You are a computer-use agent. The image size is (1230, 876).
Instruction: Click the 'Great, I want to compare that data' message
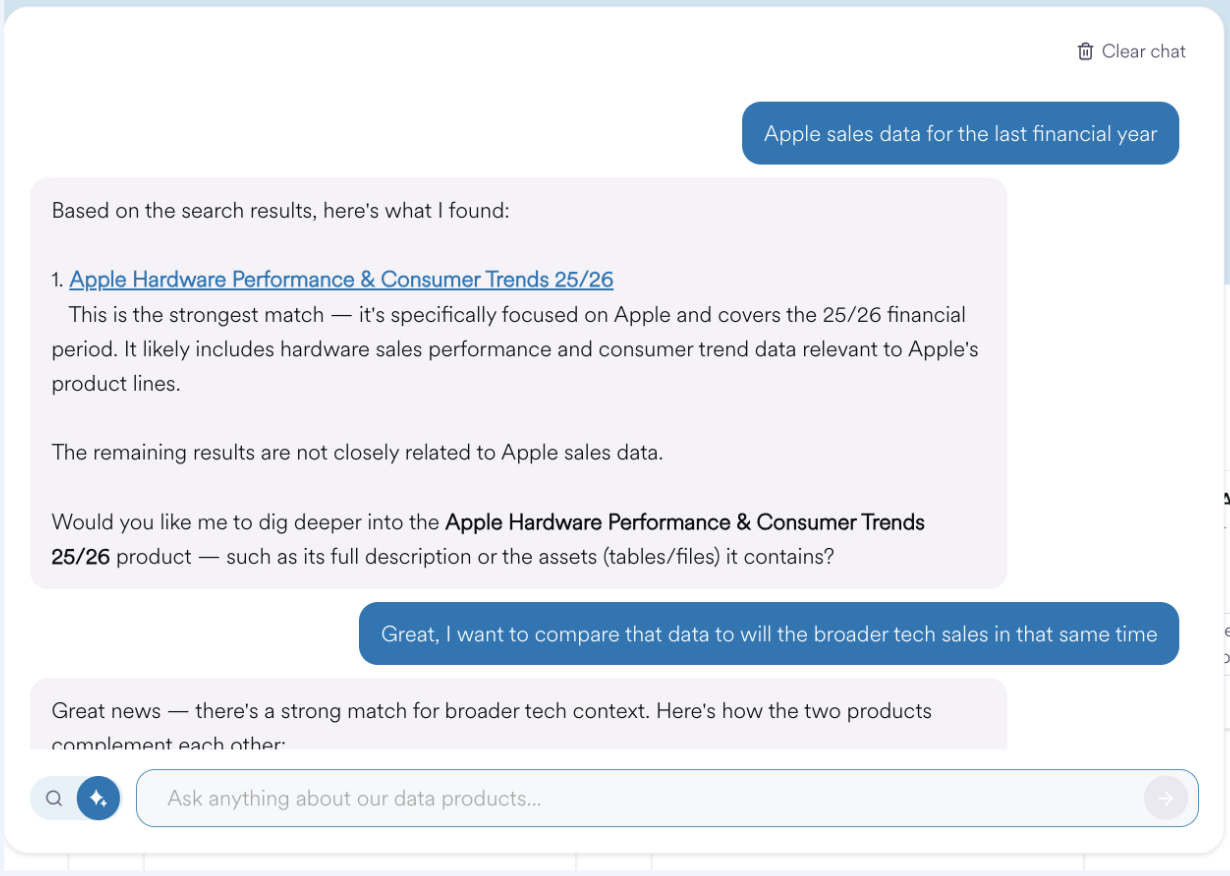[769, 634]
